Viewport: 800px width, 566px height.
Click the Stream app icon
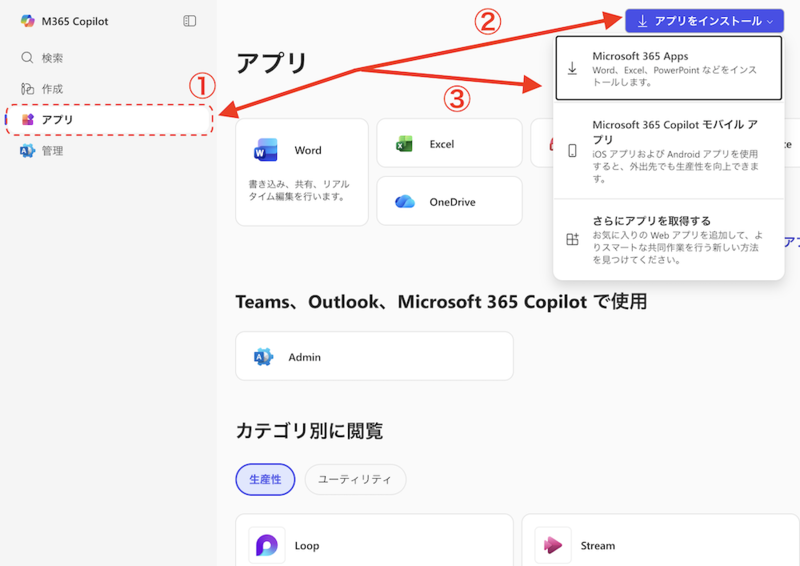click(553, 546)
